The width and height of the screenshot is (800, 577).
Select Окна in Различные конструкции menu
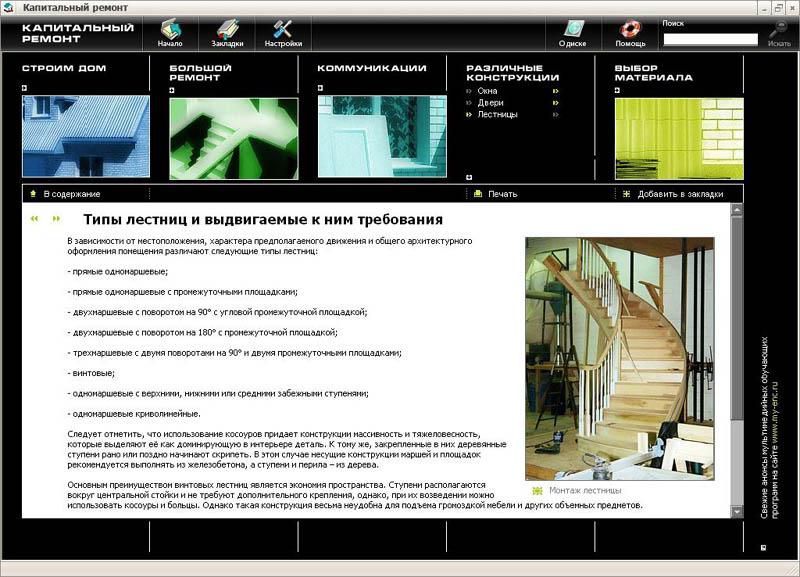487,91
